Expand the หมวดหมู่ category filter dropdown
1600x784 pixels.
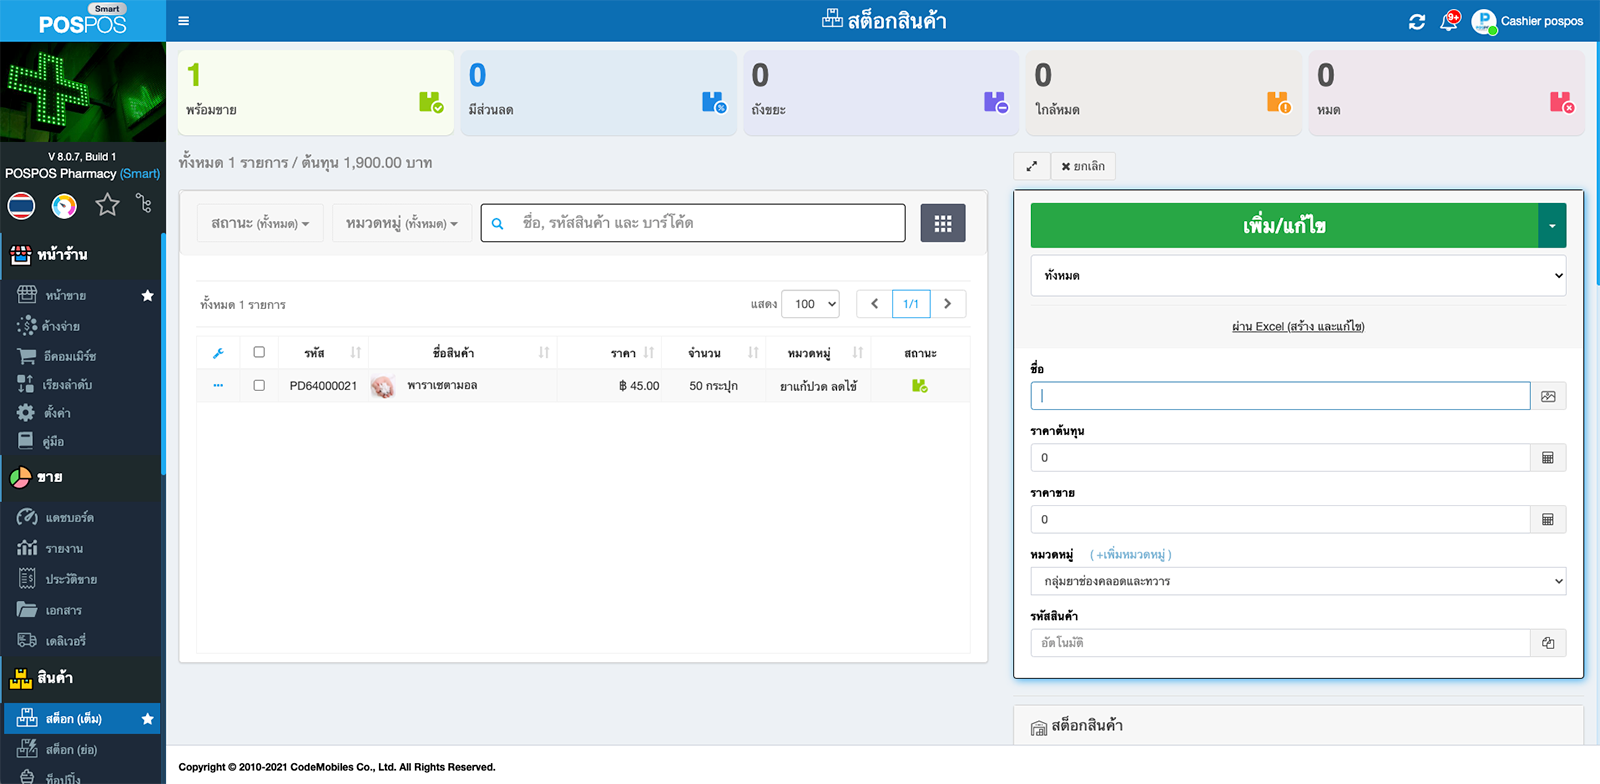coord(401,223)
